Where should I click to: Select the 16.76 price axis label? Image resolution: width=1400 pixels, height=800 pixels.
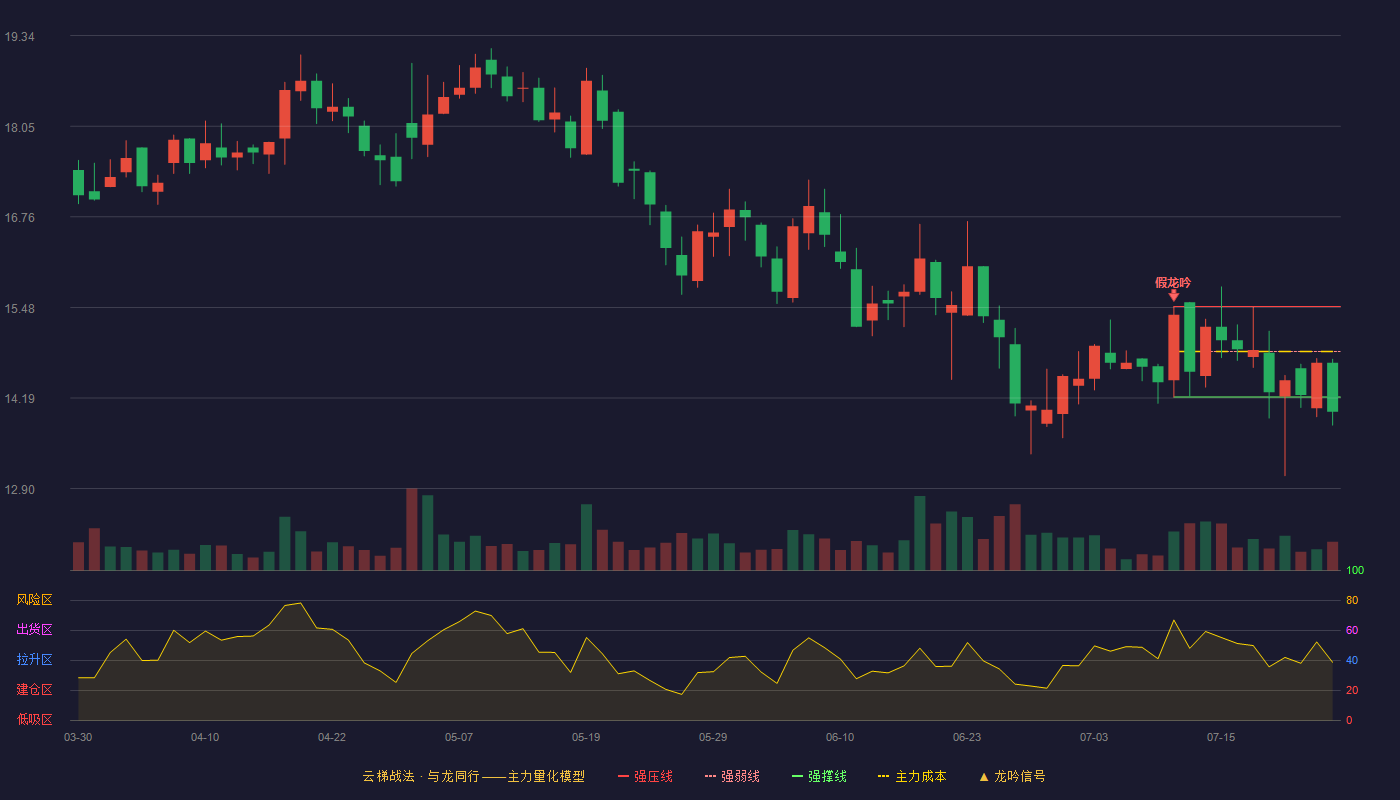[20, 218]
